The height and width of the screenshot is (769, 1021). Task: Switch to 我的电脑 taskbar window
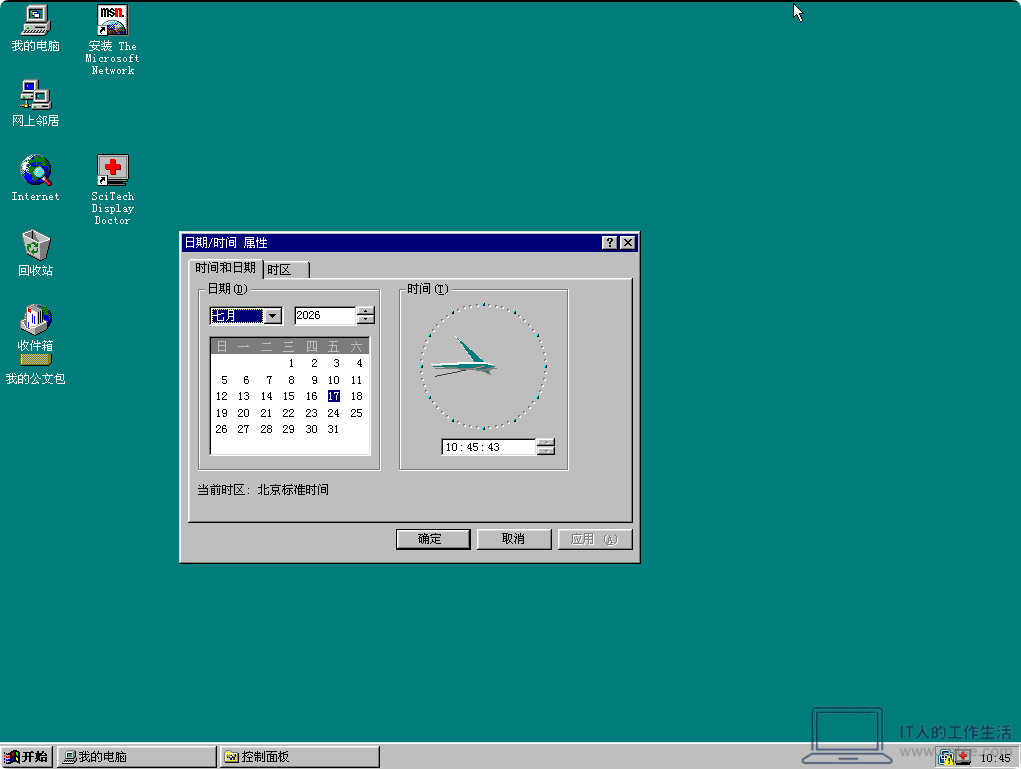pyautogui.click(x=137, y=757)
